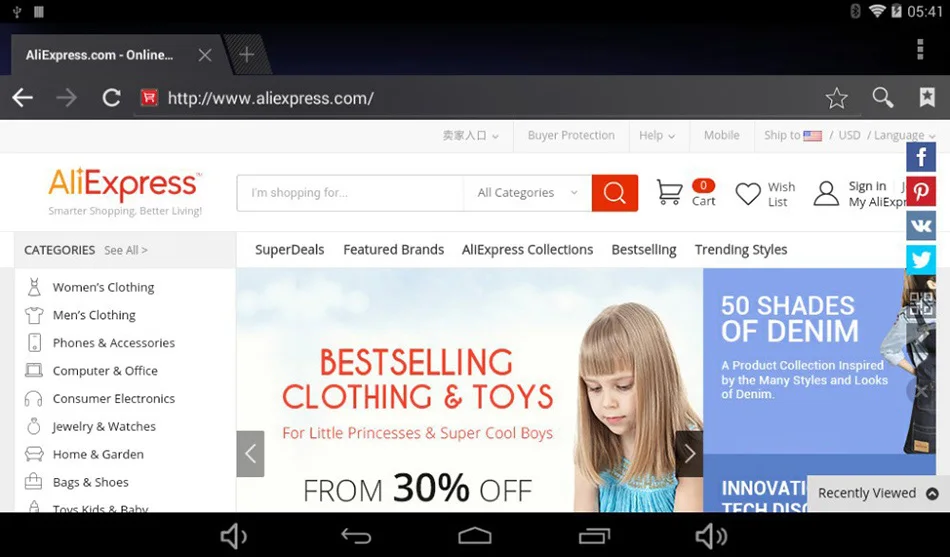Expand the All Categories dropdown

527,193
